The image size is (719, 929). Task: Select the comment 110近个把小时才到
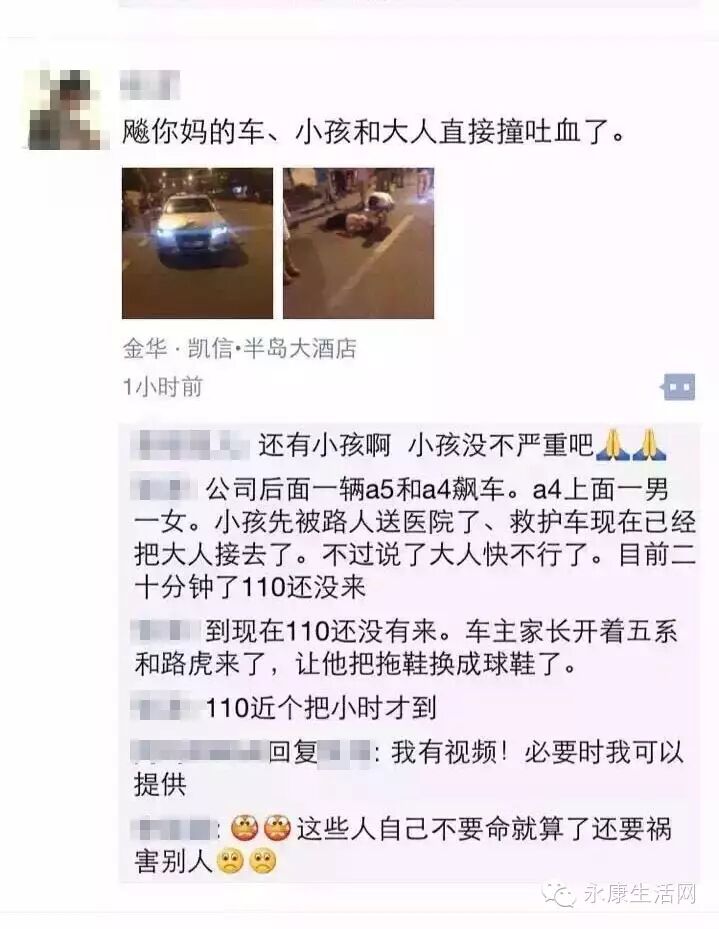pyautogui.click(x=284, y=708)
